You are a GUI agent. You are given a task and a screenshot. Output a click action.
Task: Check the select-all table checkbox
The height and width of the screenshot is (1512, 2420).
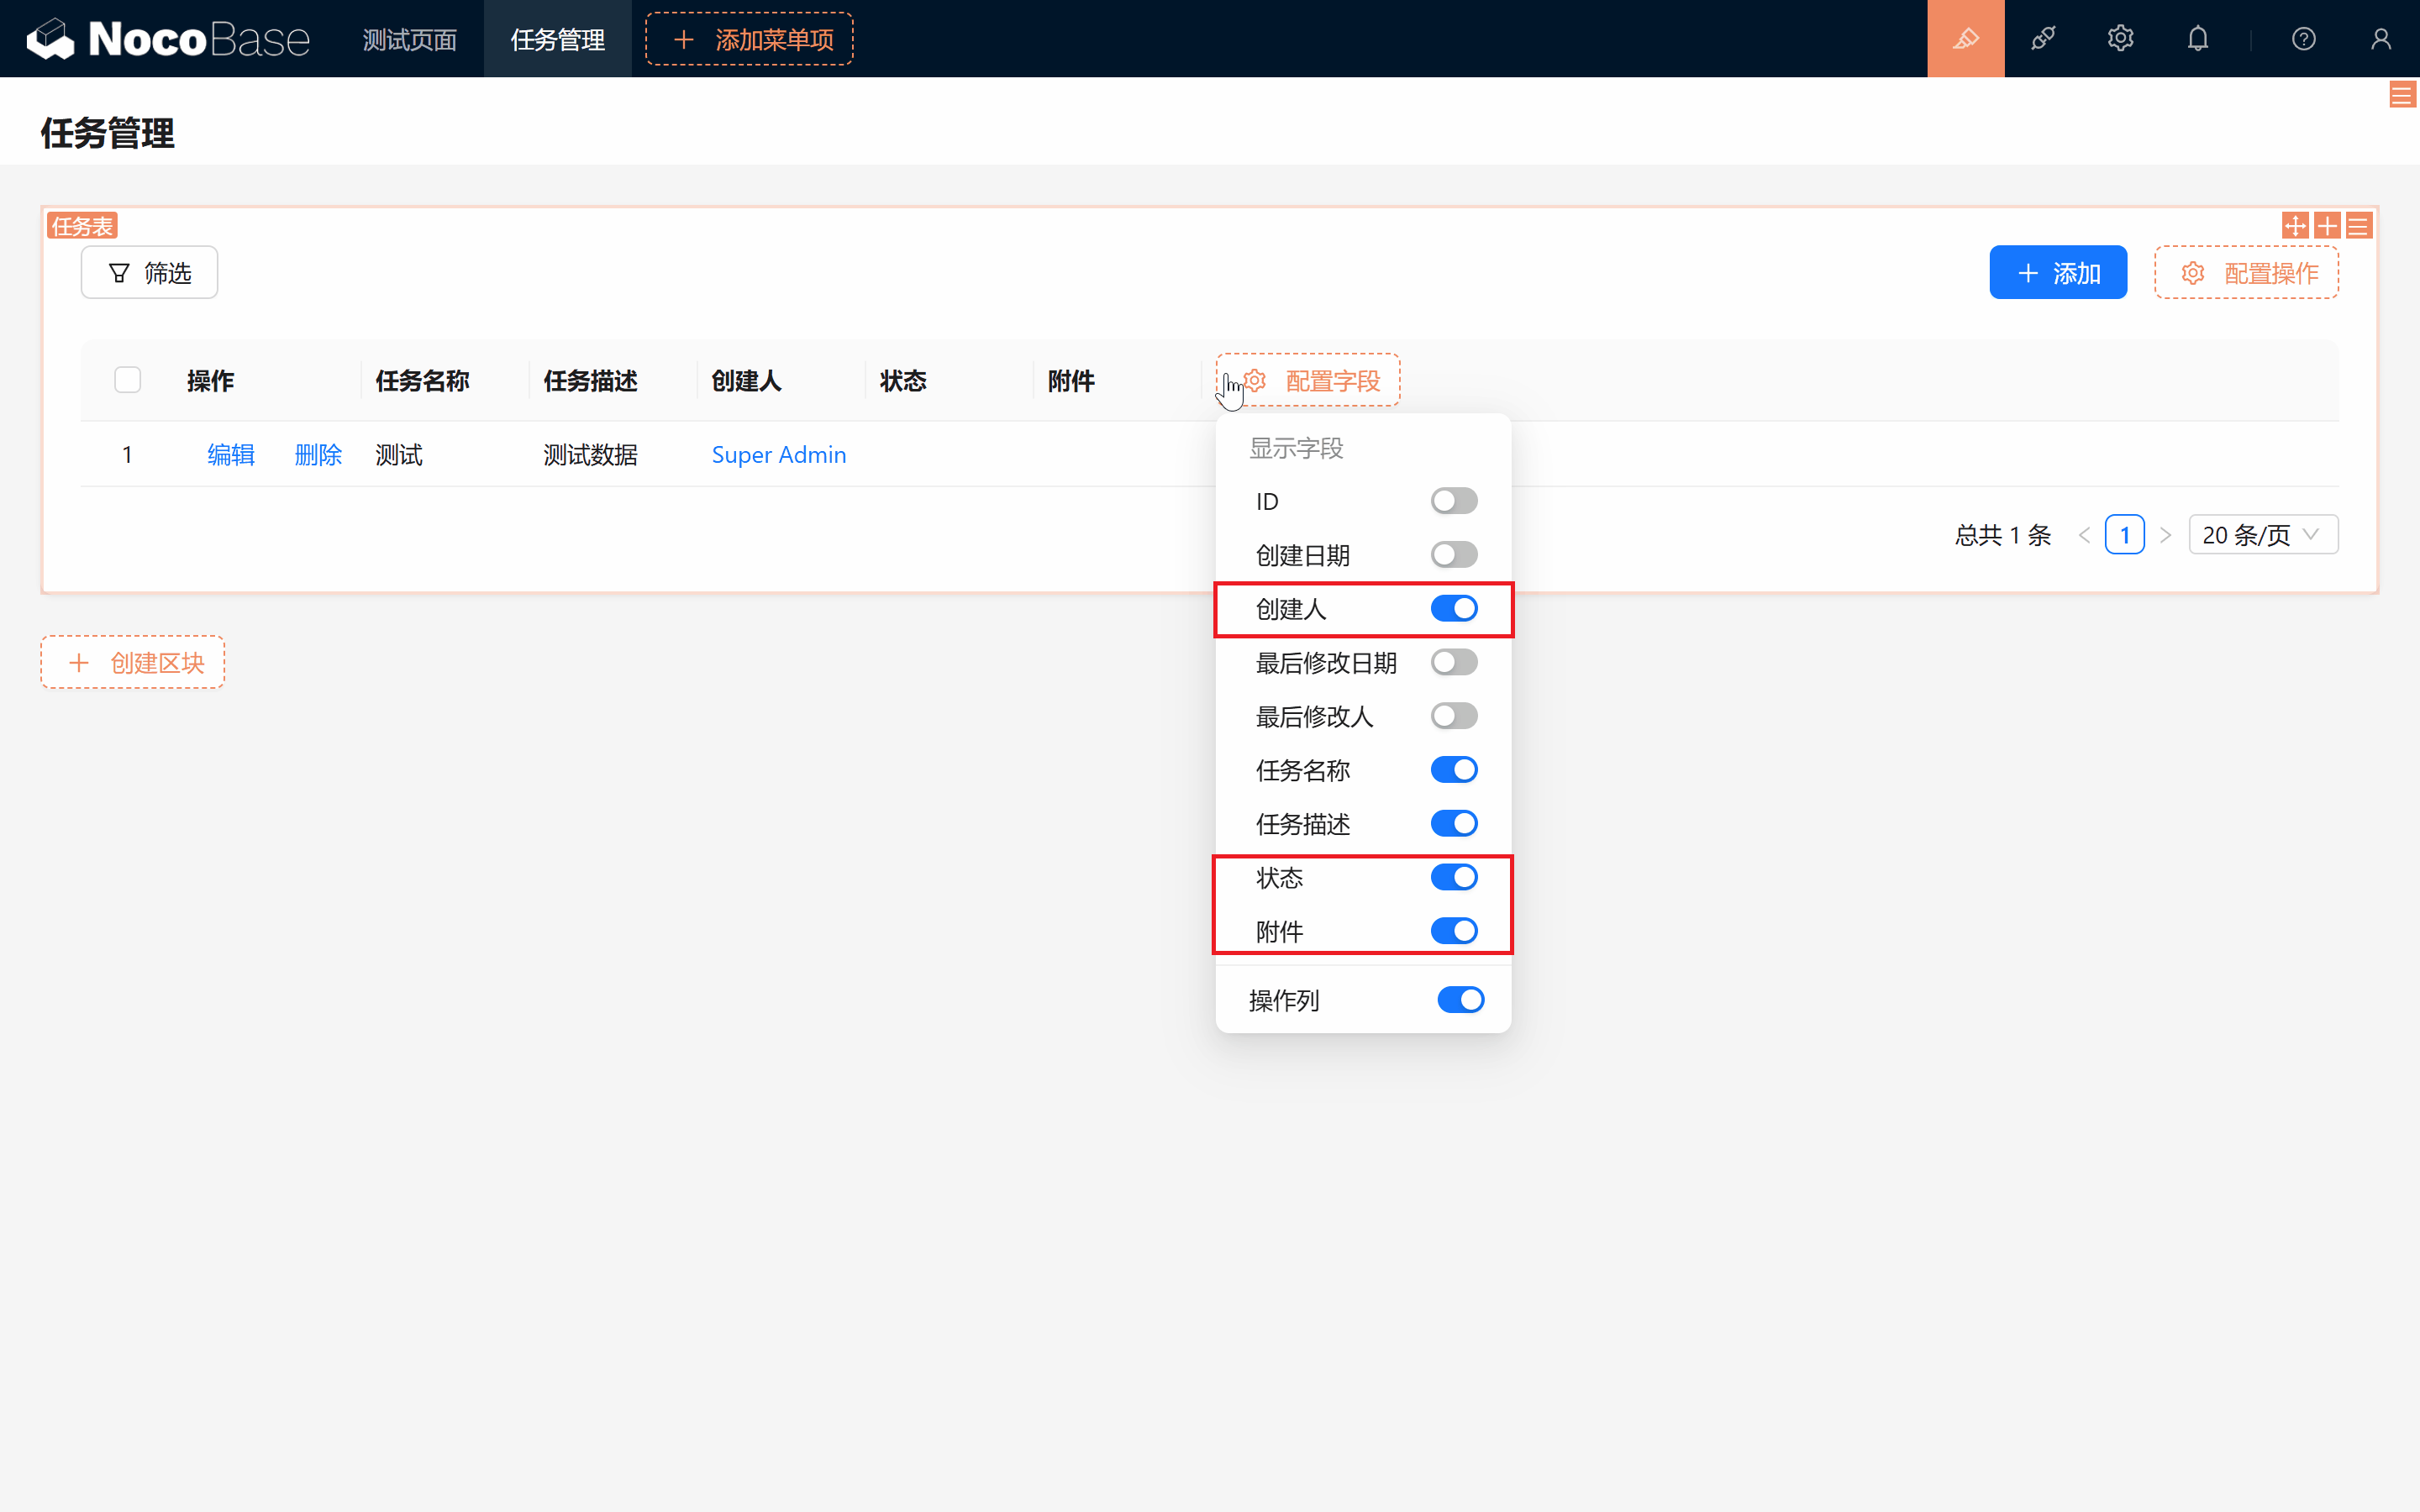coord(128,380)
